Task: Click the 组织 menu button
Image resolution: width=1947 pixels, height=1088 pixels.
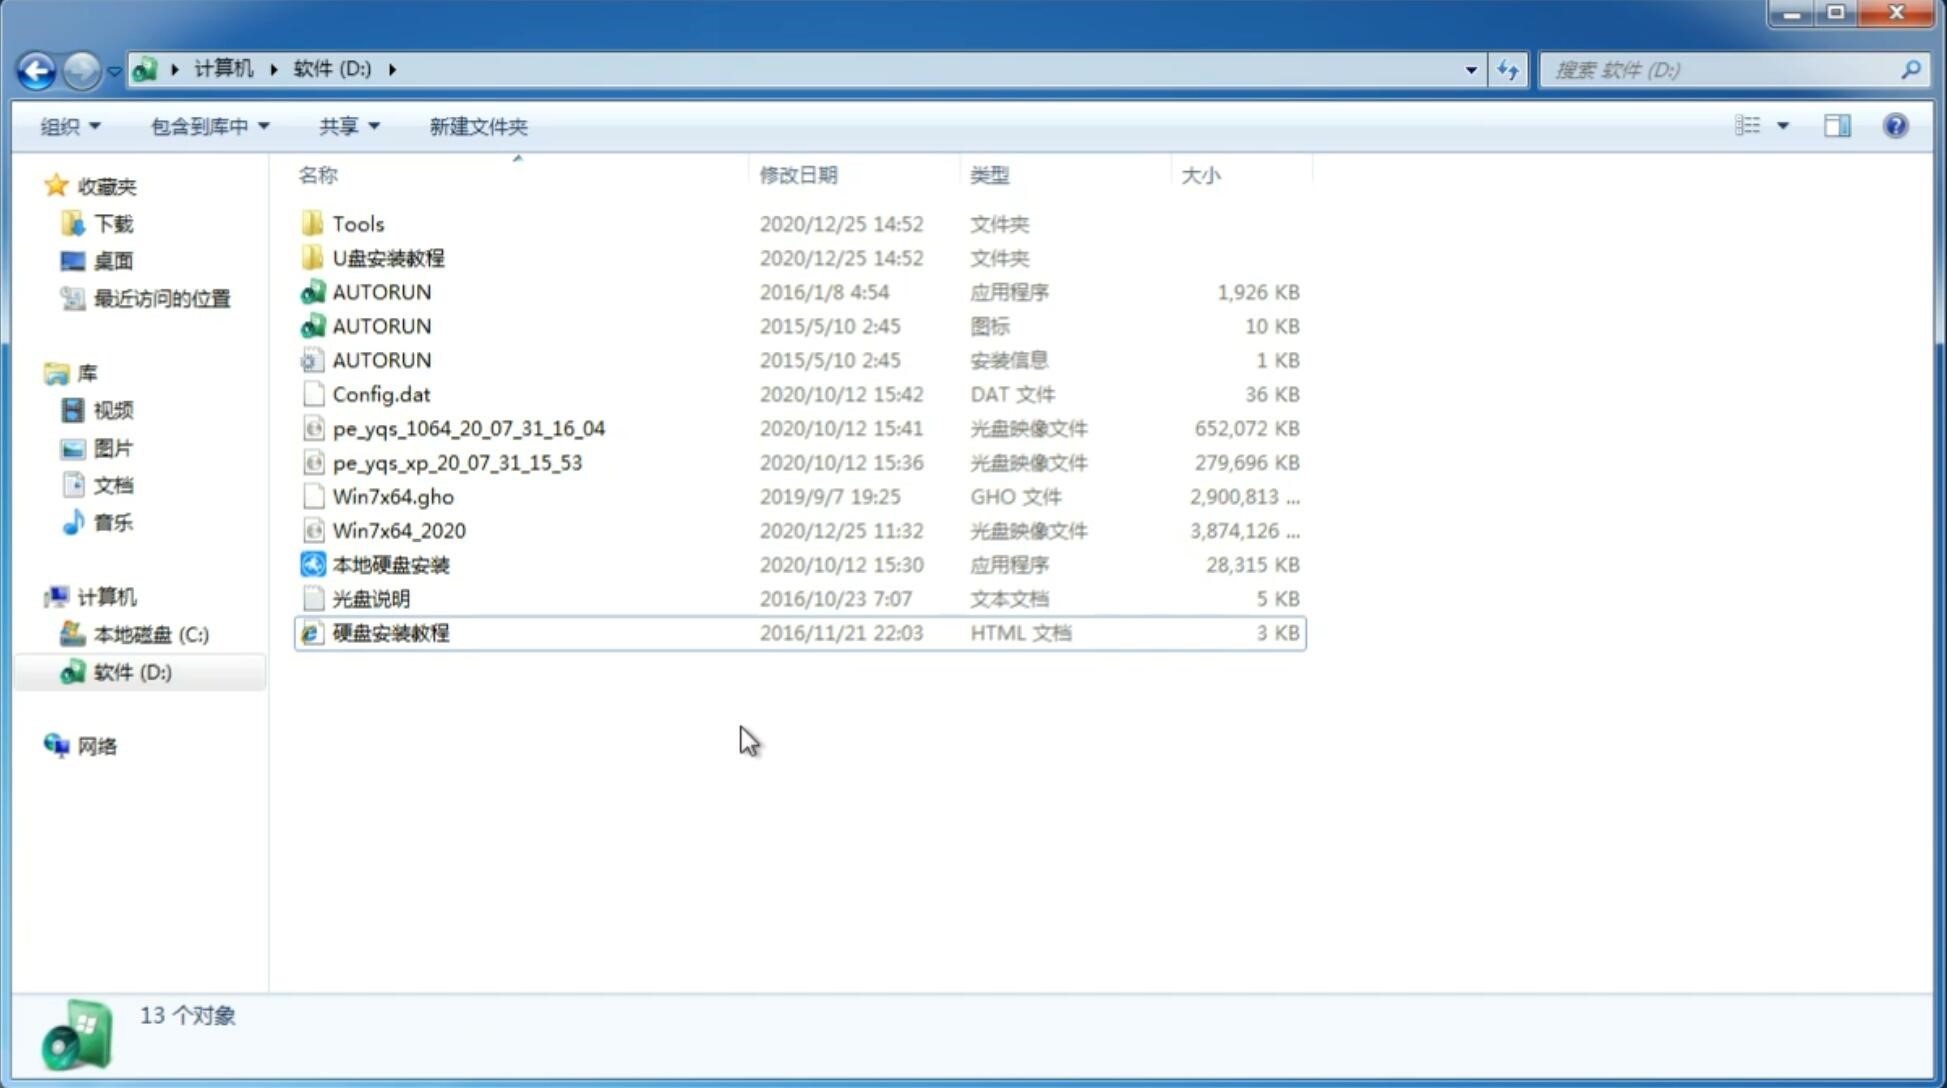Action: (70, 126)
